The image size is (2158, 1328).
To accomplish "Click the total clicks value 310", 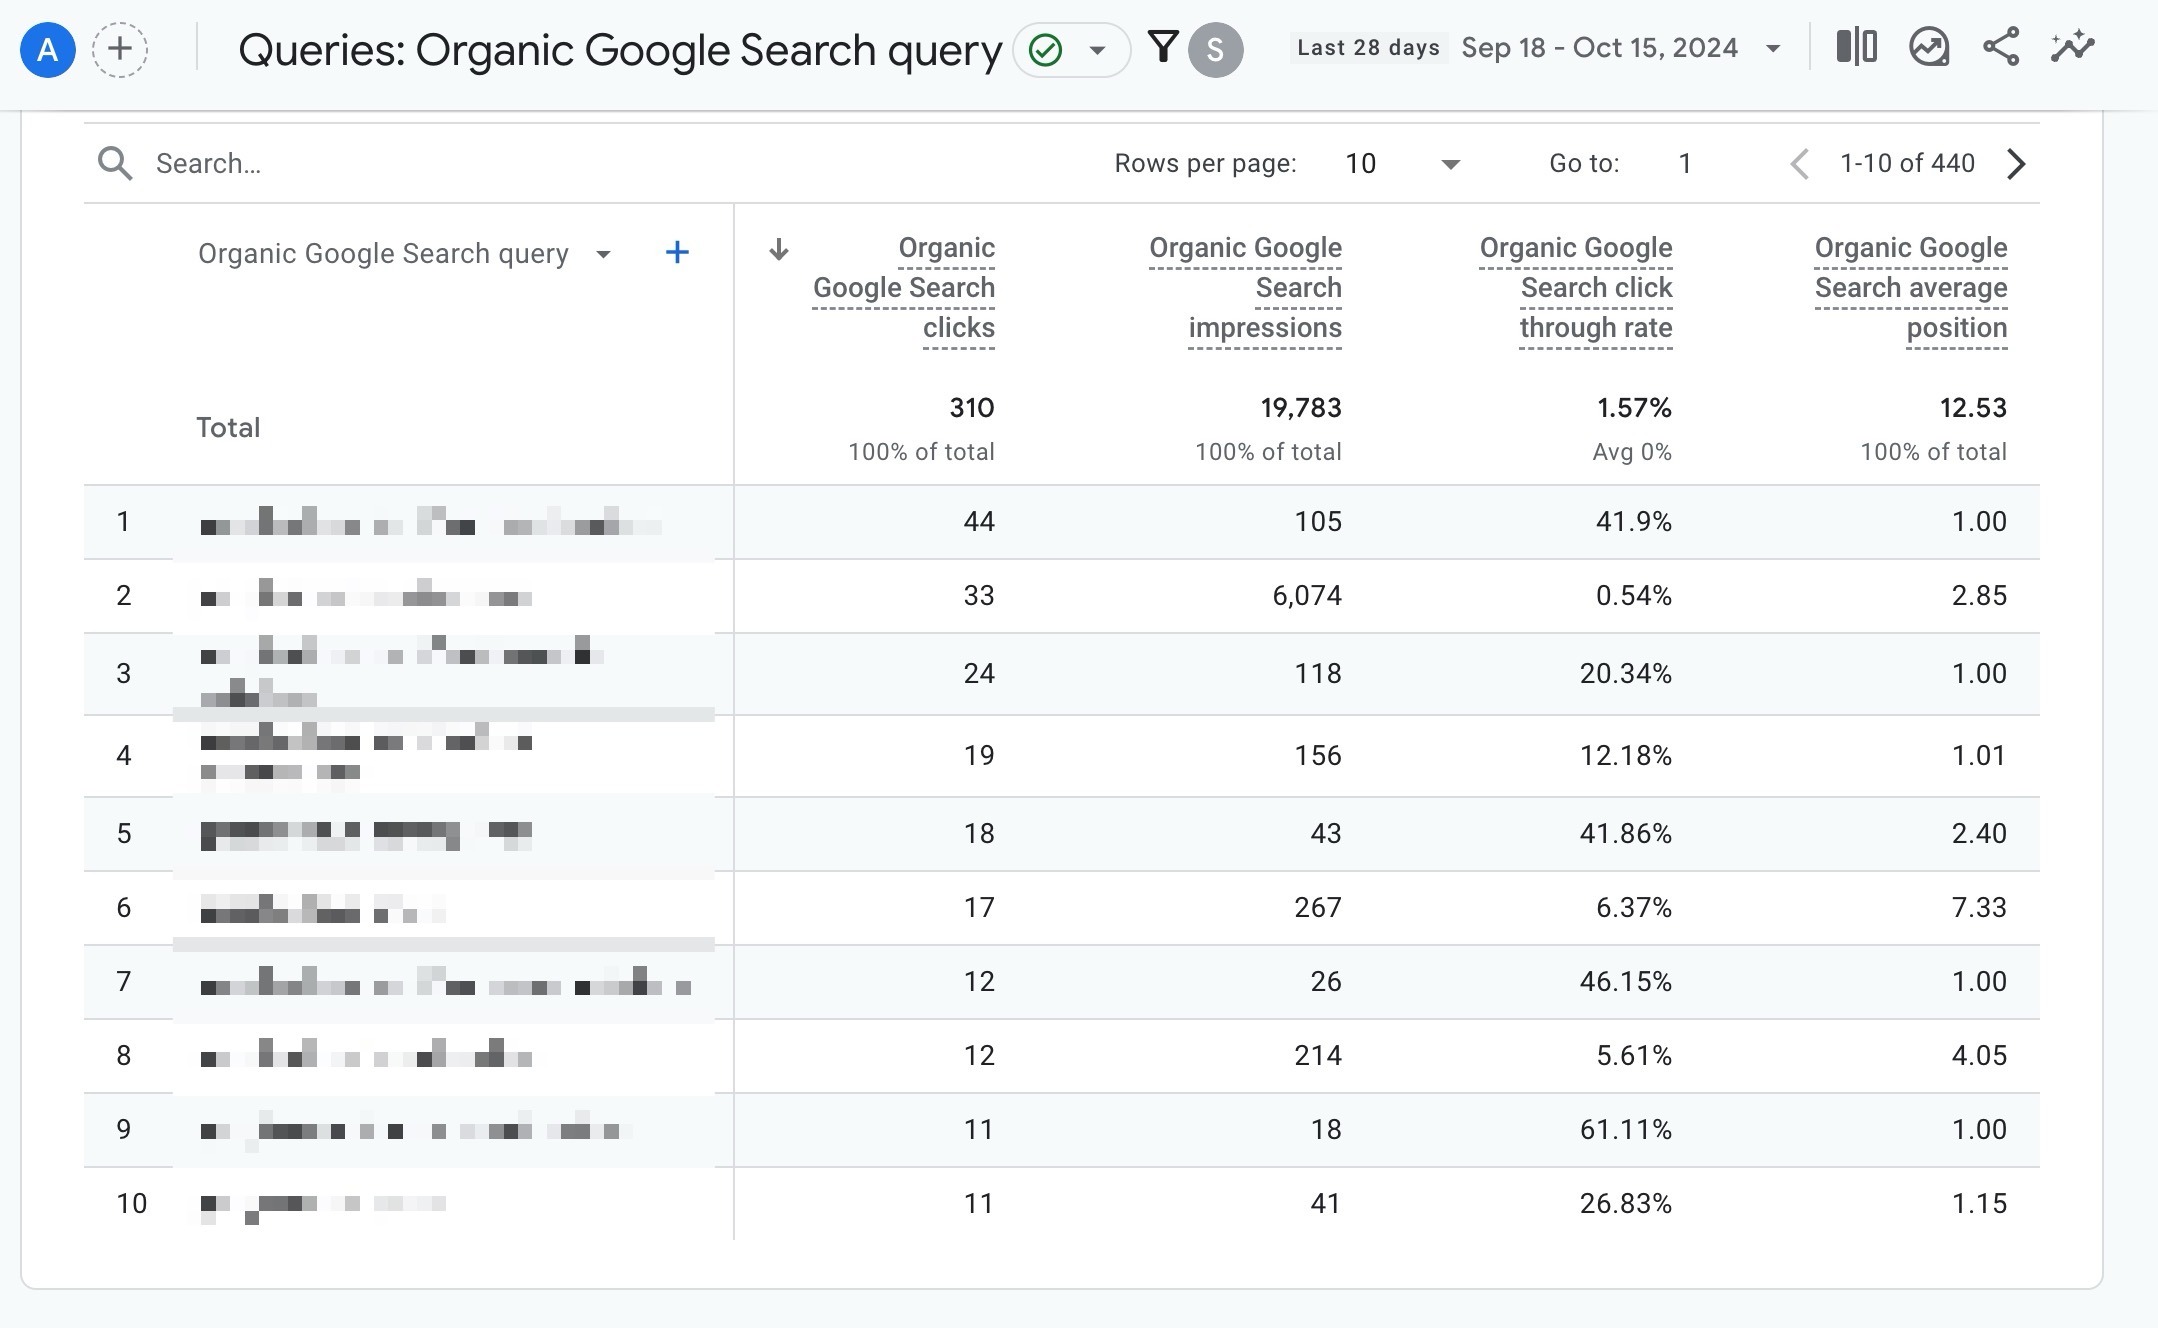I will pos(972,408).
